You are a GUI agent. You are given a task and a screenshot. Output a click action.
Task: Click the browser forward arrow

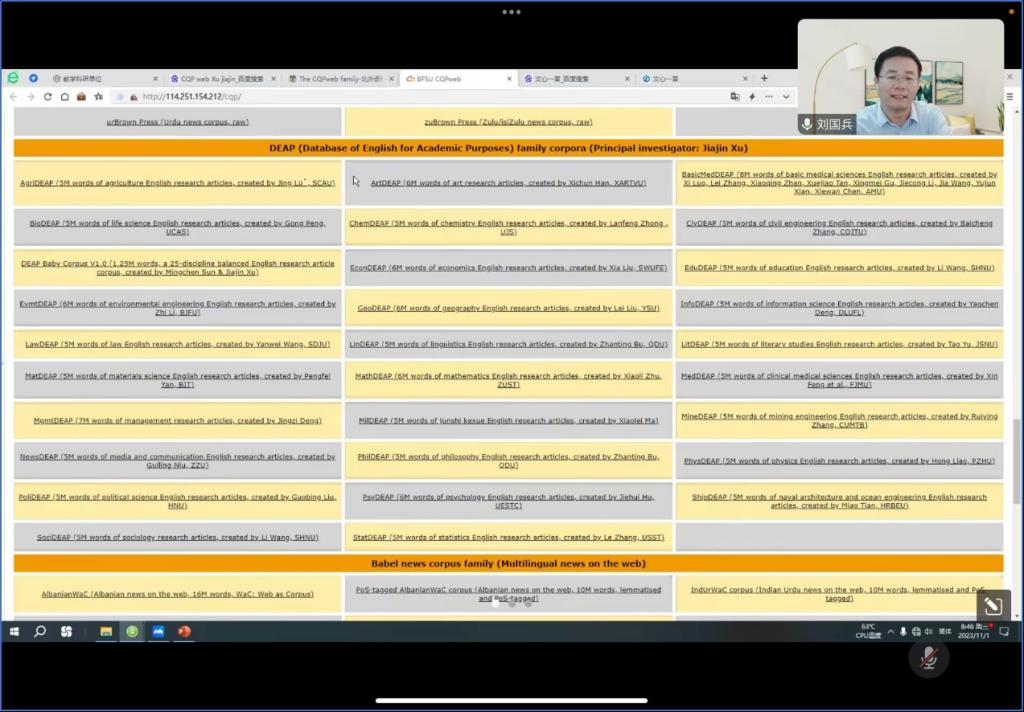(31, 97)
